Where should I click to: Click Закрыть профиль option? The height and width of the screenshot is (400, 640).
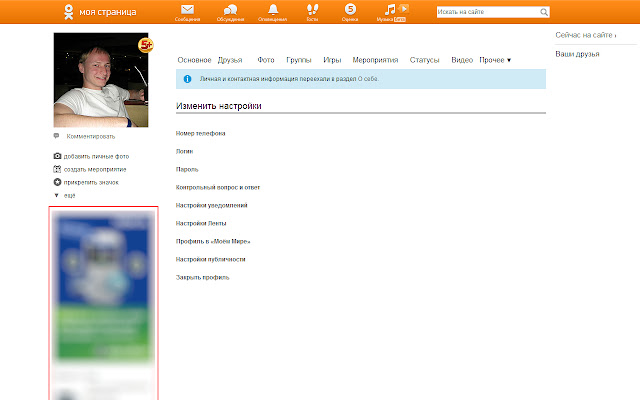point(202,277)
